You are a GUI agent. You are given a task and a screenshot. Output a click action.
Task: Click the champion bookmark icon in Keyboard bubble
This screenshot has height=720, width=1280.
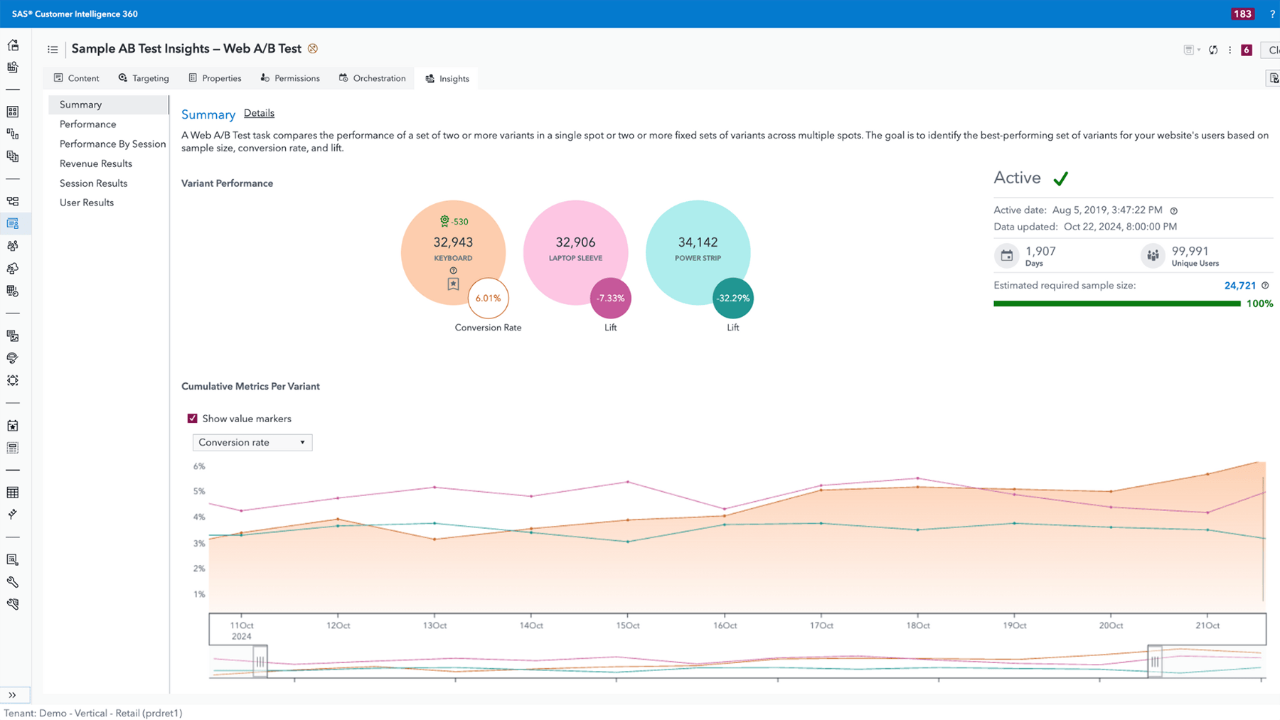pyautogui.click(x=453, y=285)
